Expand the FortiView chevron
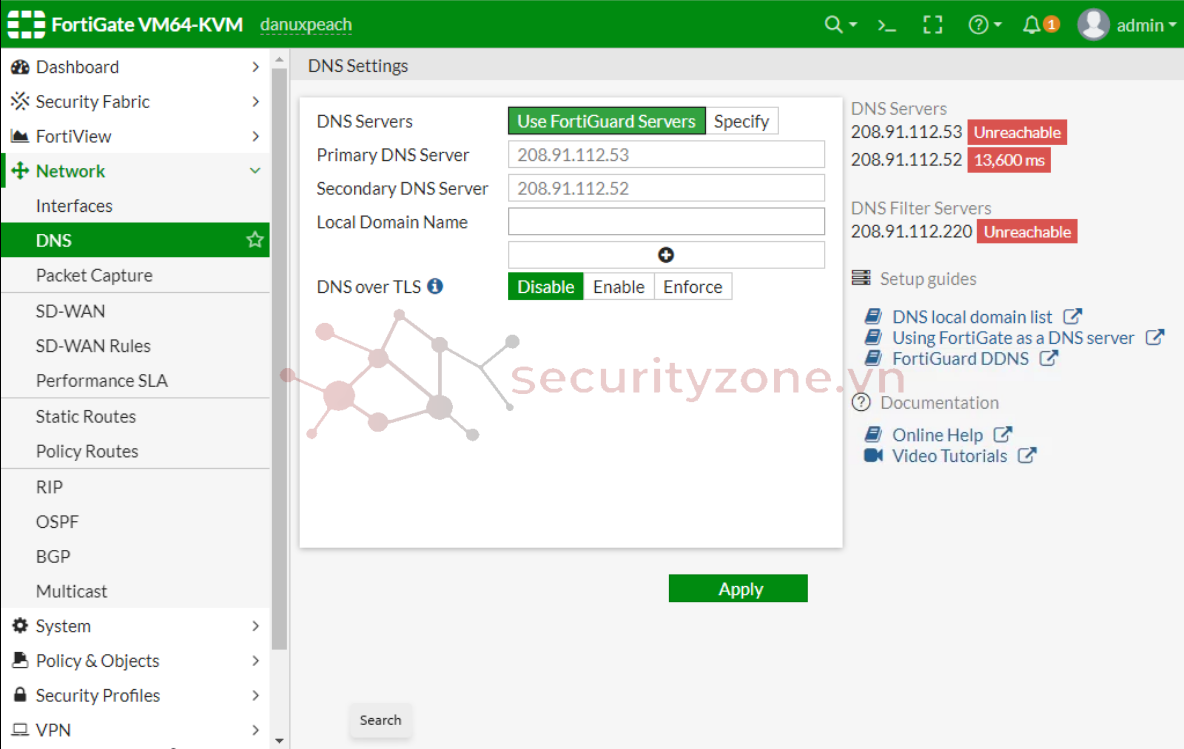Screen dimensions: 1184x749 pos(255,137)
